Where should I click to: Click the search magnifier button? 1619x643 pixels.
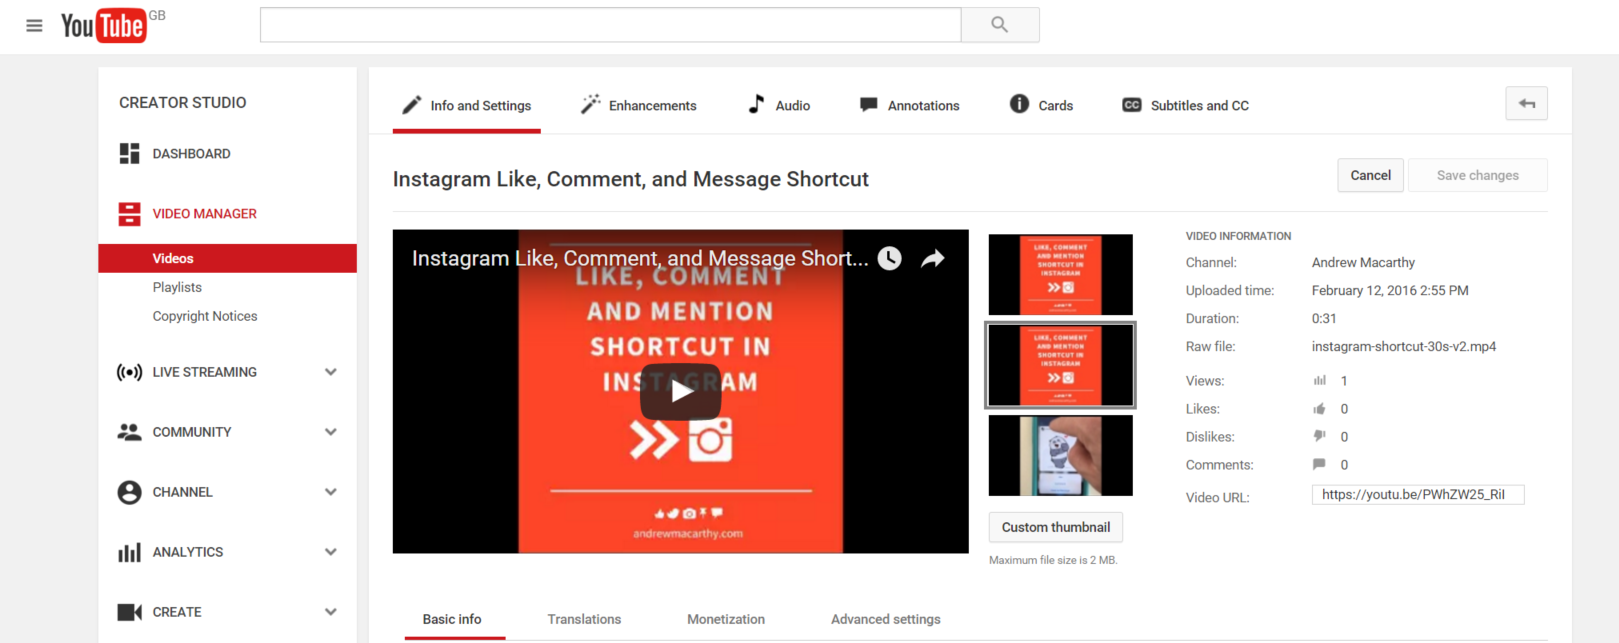click(x=999, y=25)
